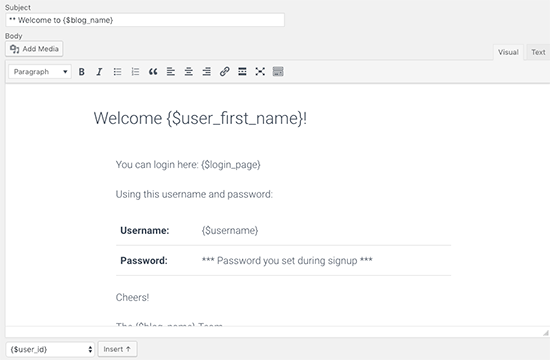Toggle bold formatting in the editor toolbar

[81, 72]
